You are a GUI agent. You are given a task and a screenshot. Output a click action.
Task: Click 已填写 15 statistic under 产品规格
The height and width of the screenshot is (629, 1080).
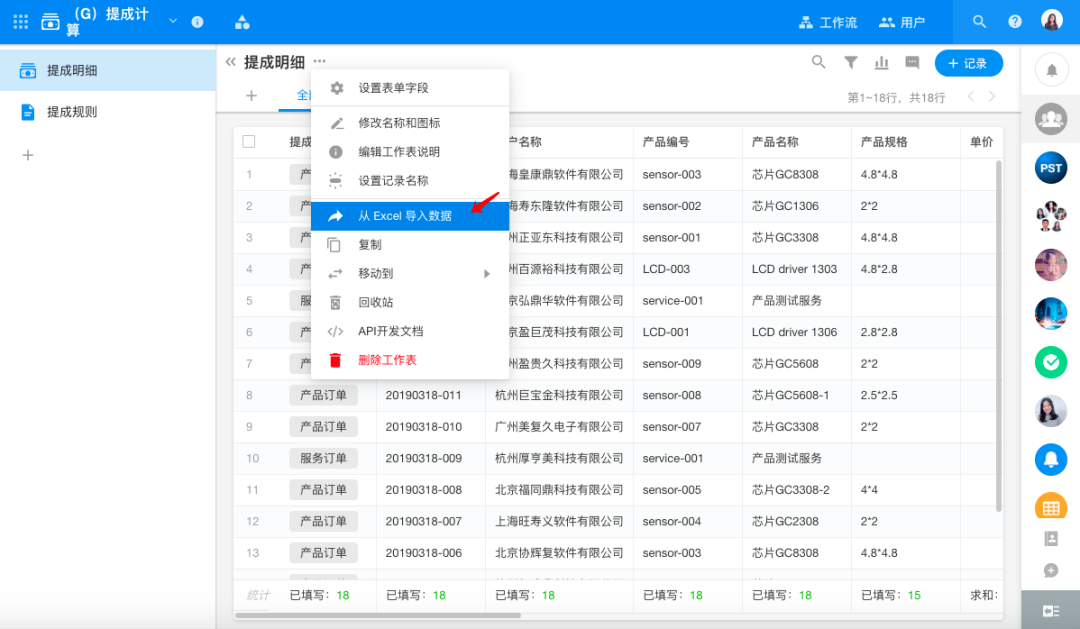tap(891, 595)
